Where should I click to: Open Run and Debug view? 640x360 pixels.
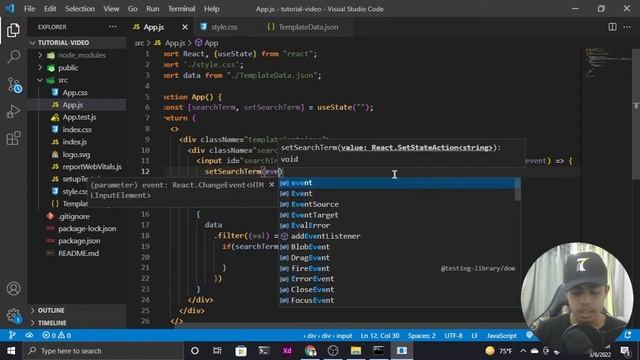point(13,111)
